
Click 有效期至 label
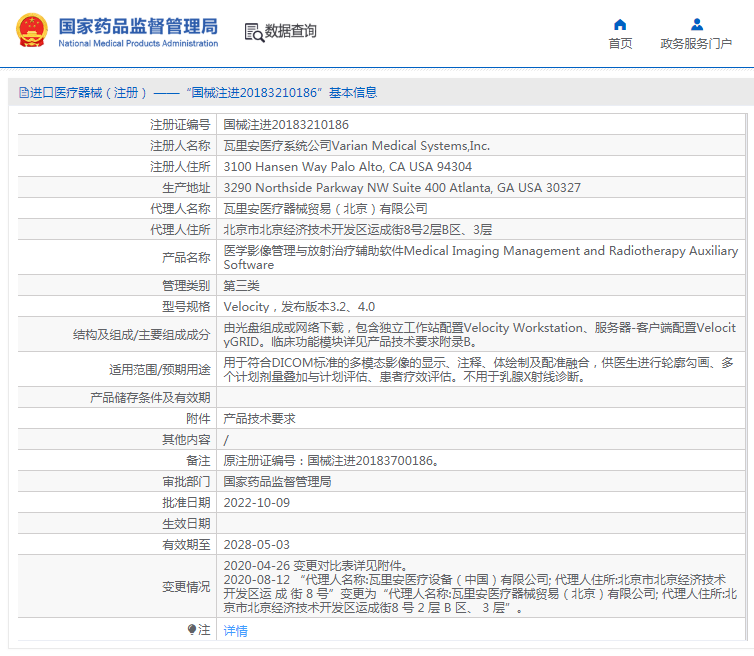pyautogui.click(x=186, y=544)
